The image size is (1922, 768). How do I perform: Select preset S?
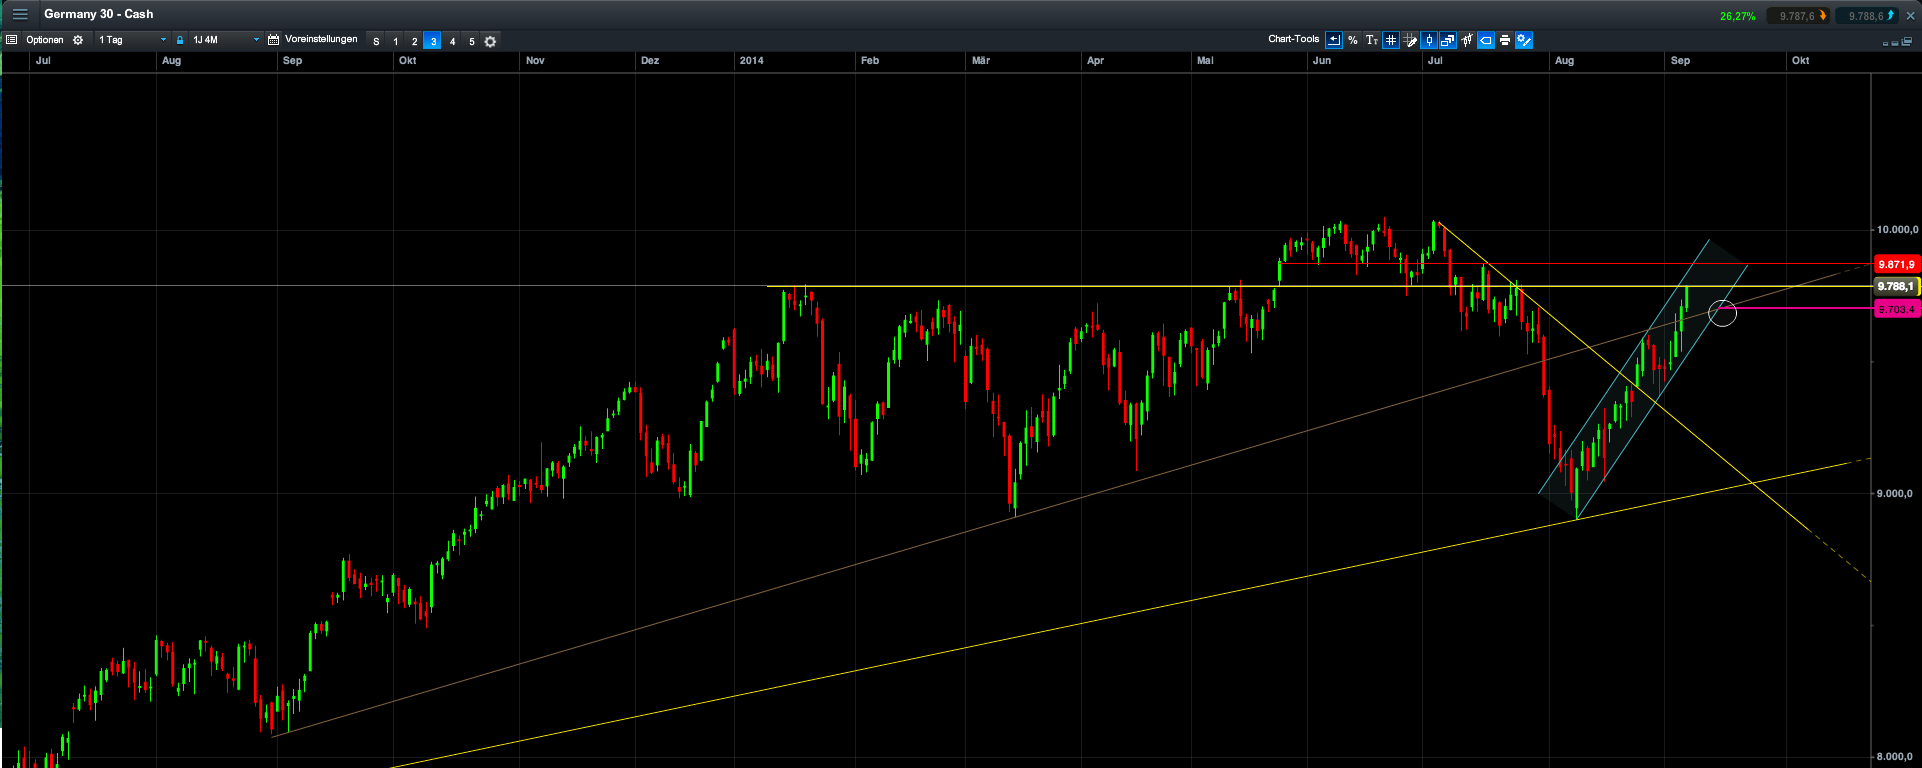(376, 41)
